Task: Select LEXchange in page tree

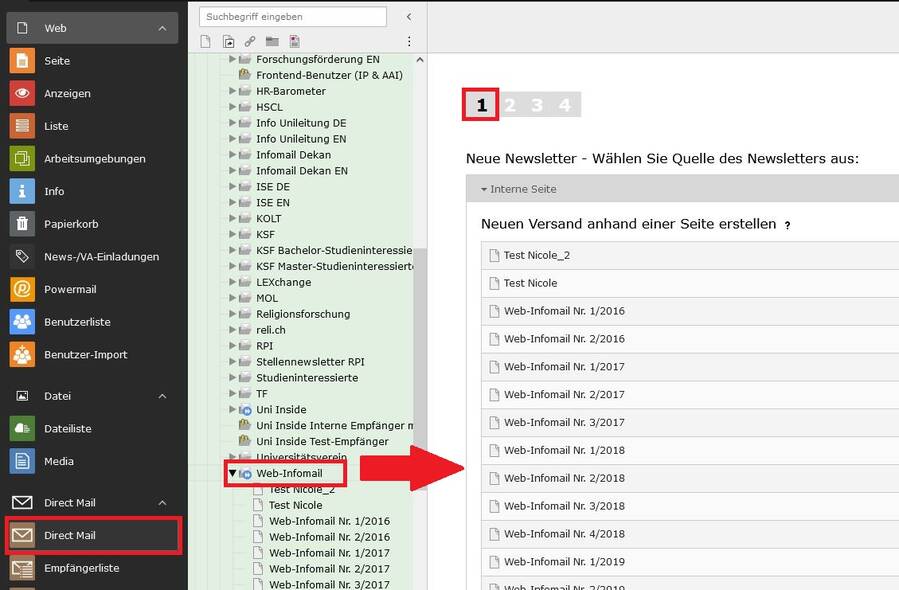Action: [x=283, y=282]
